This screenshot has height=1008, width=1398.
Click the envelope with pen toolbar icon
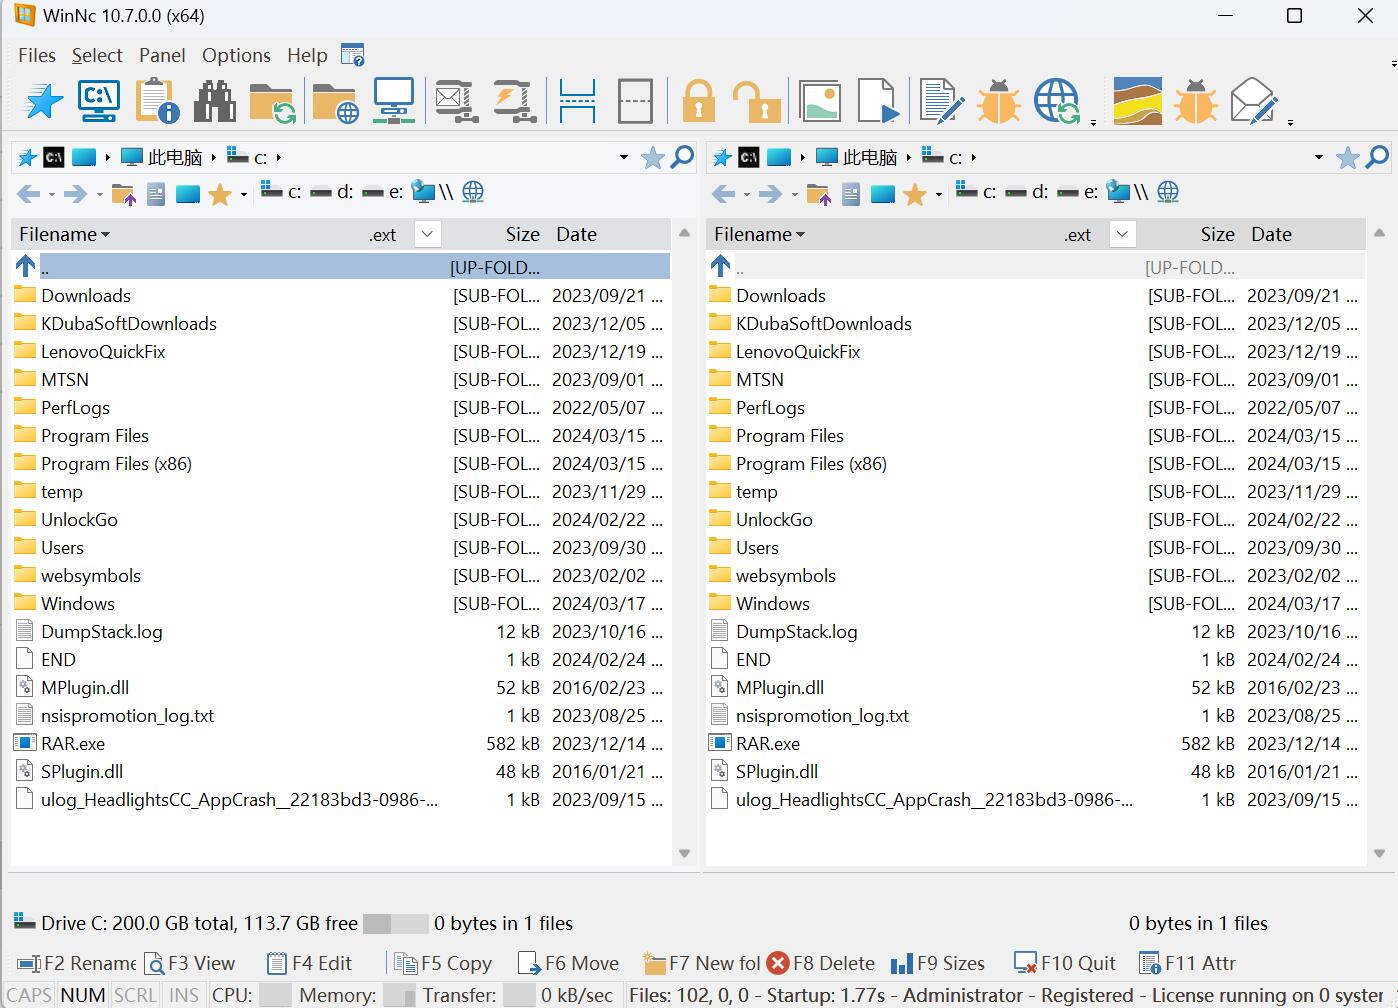pos(1254,101)
